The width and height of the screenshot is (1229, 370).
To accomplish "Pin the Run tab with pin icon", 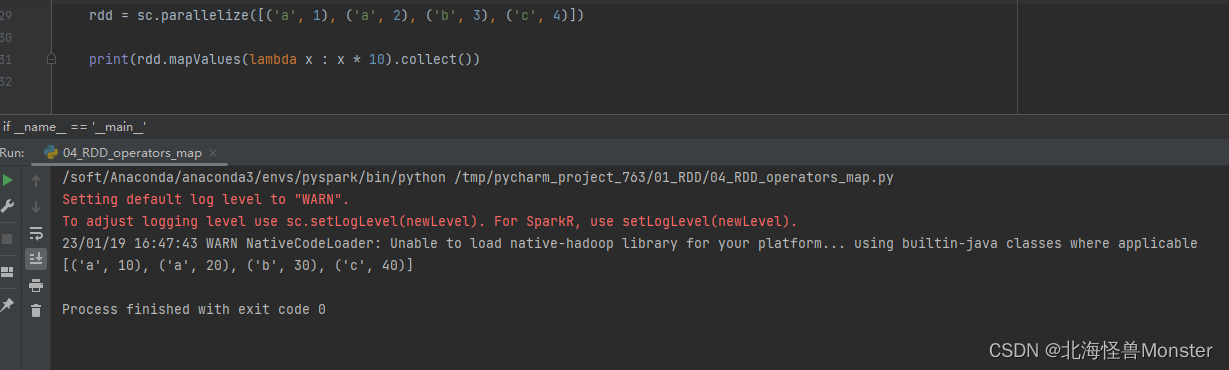I will coord(8,304).
